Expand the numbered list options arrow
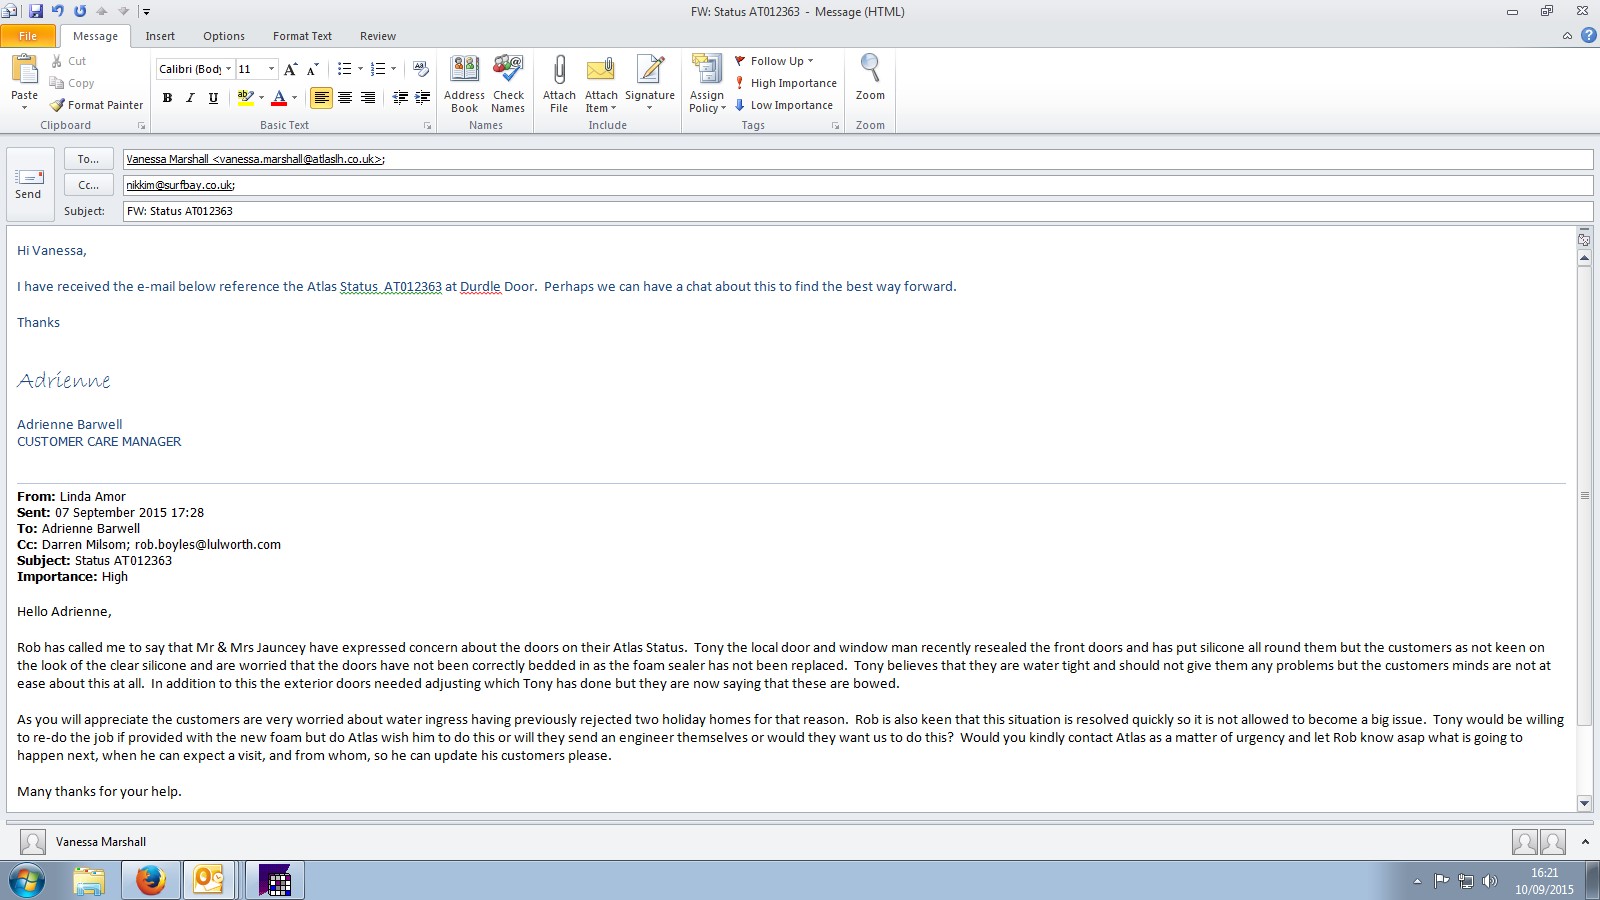The image size is (1600, 900). coord(393,69)
